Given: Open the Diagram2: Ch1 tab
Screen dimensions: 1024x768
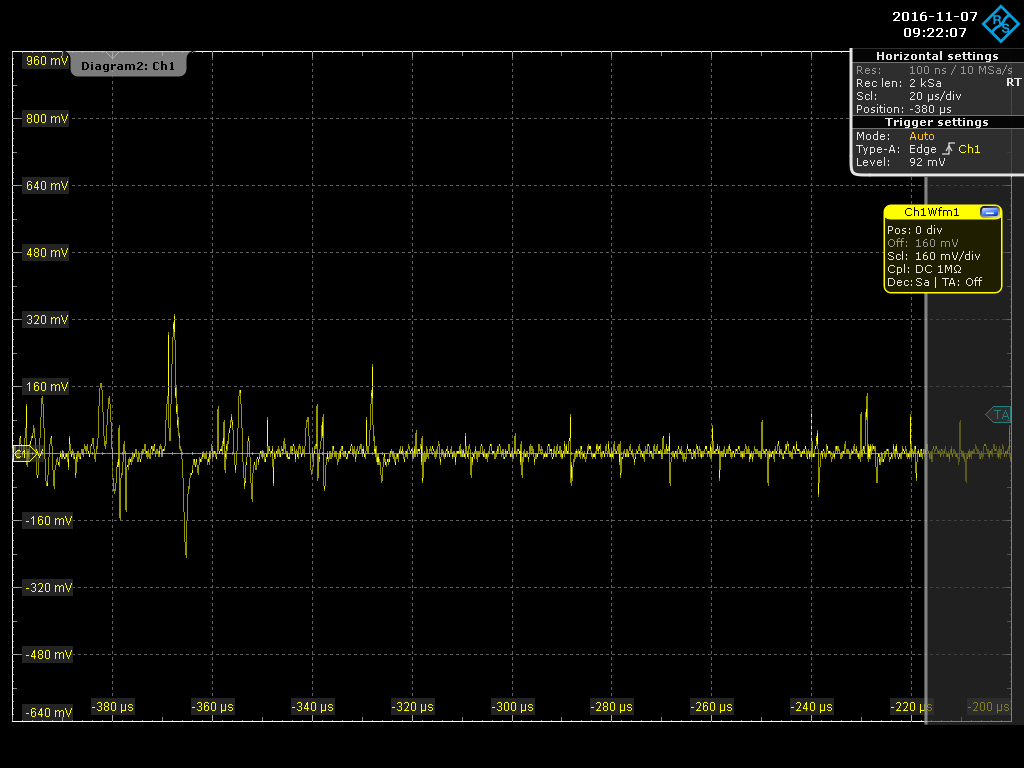Looking at the screenshot, I should (x=128, y=65).
